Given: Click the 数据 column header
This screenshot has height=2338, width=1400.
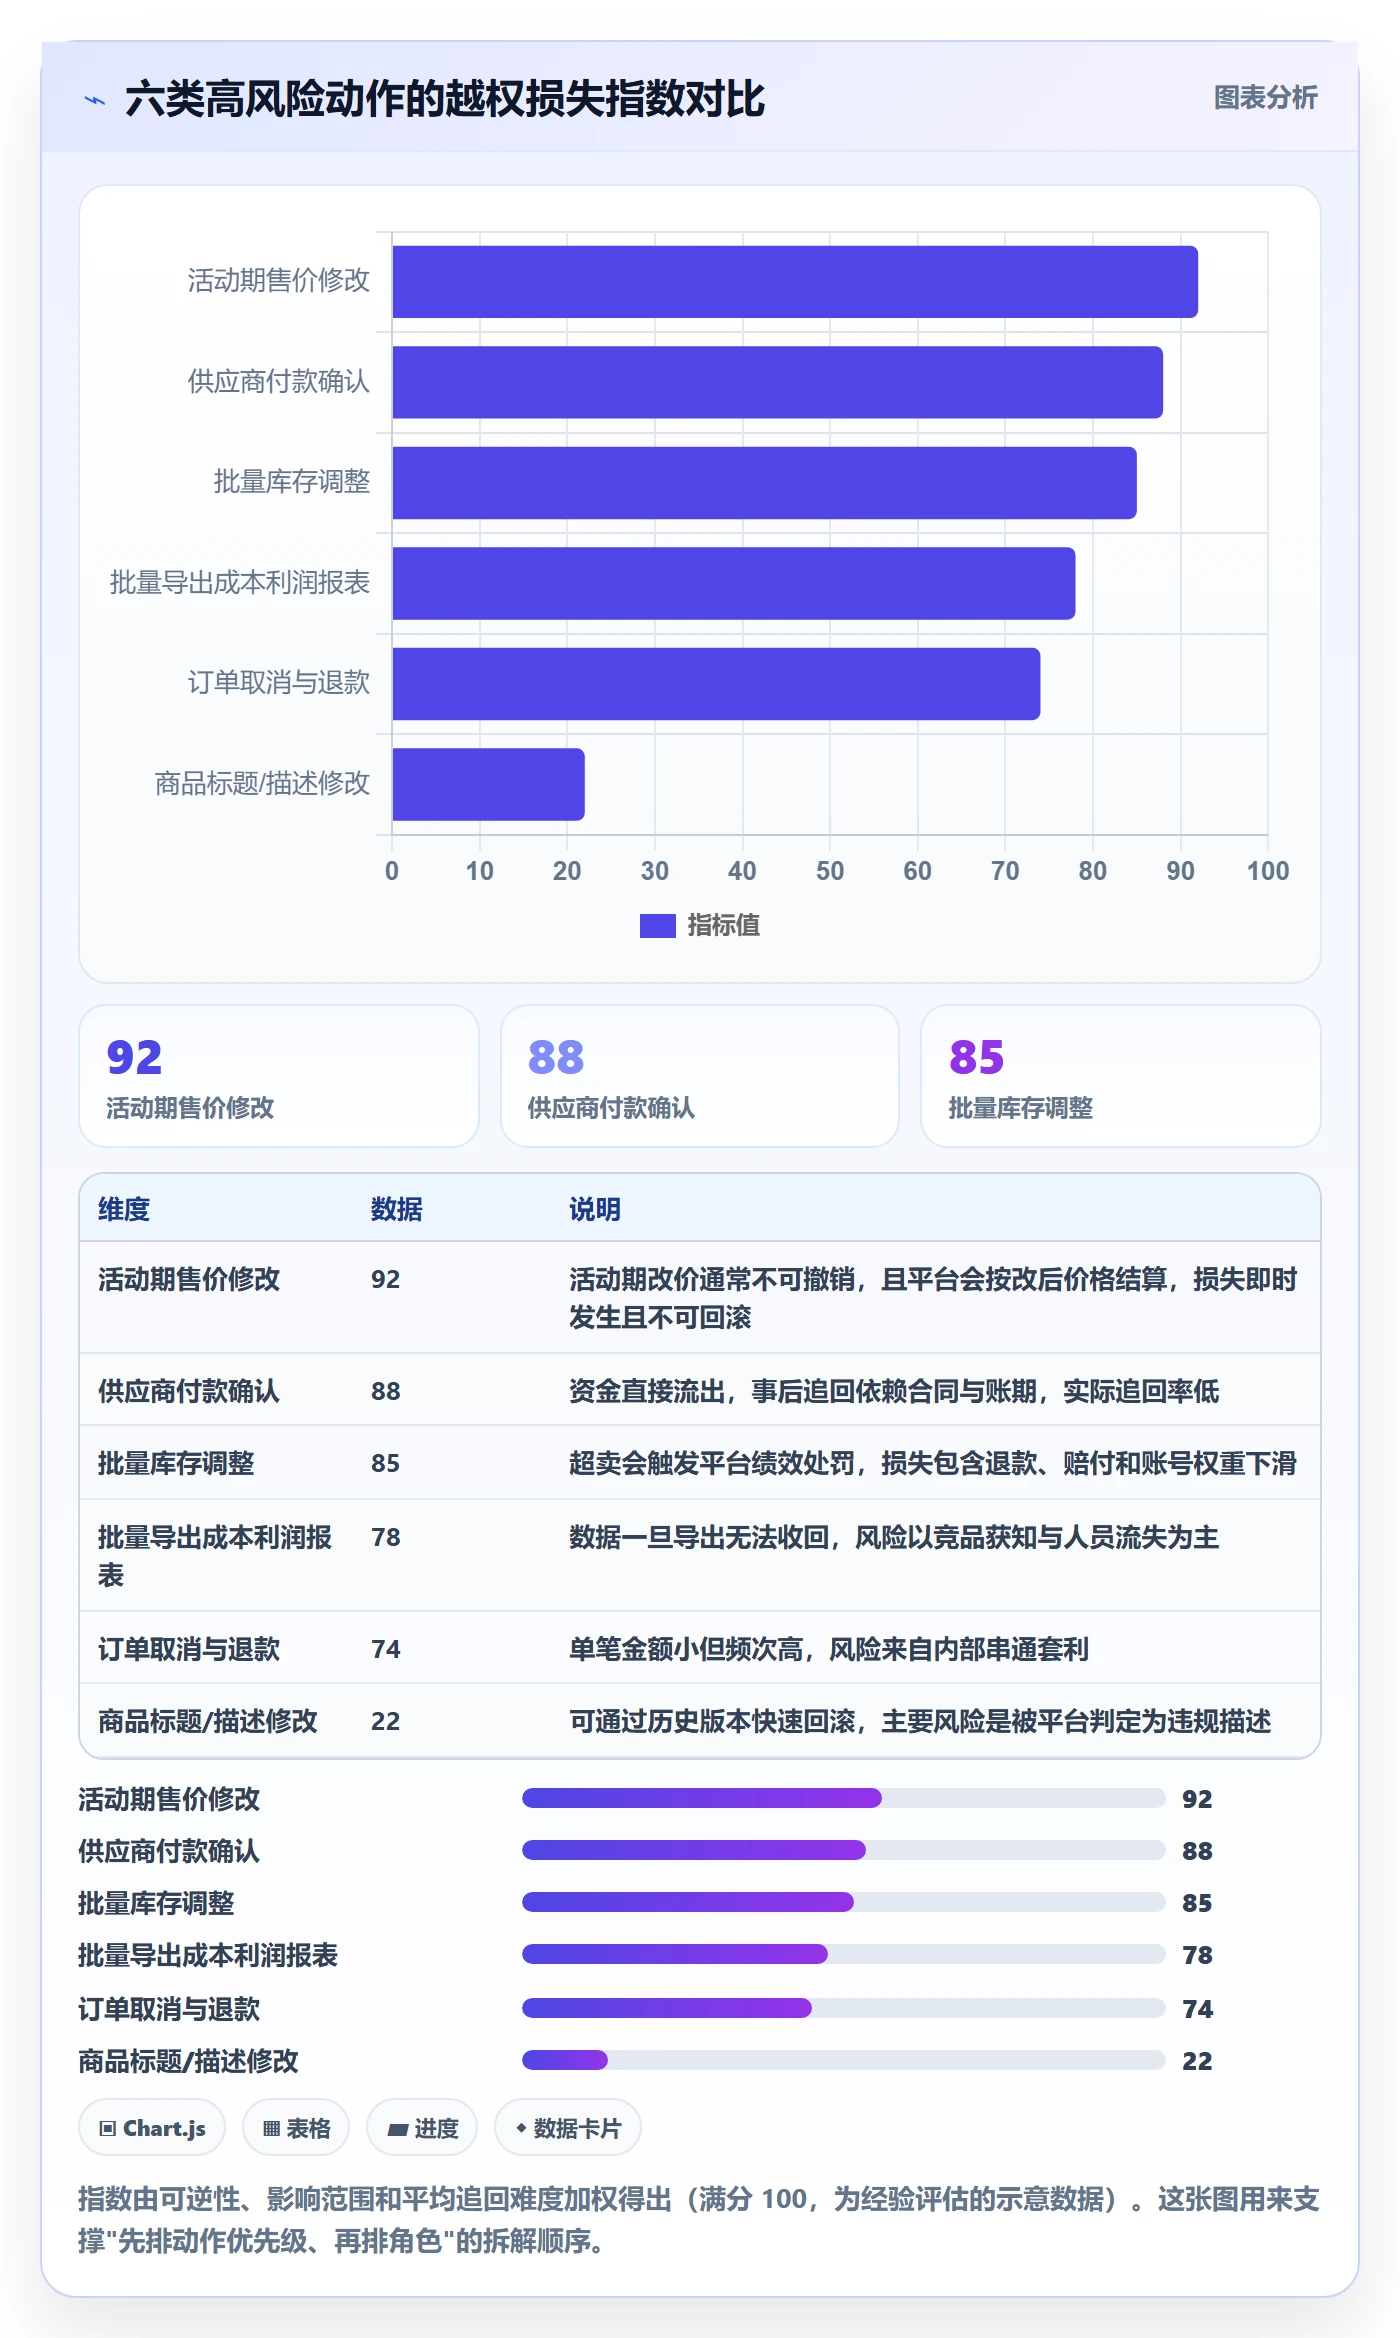Looking at the screenshot, I should pos(397,1209).
